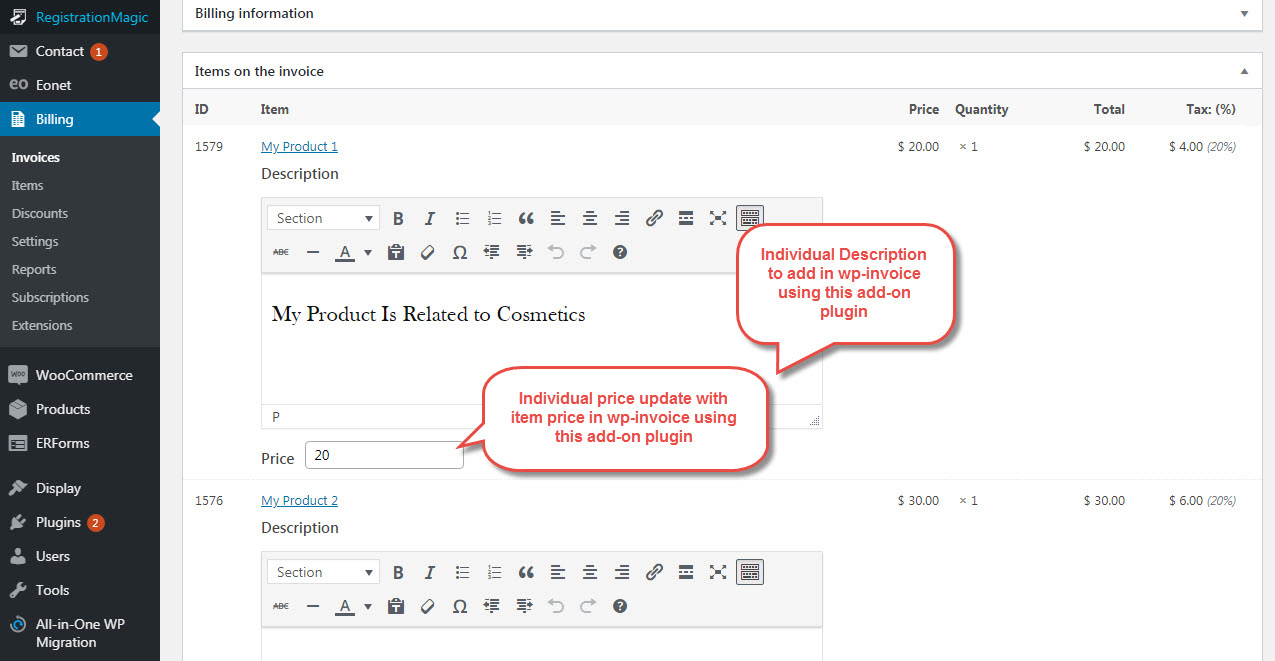The image size is (1275, 661).
Task: Toggle bulleted list in My Product 2 editor
Action: point(462,572)
